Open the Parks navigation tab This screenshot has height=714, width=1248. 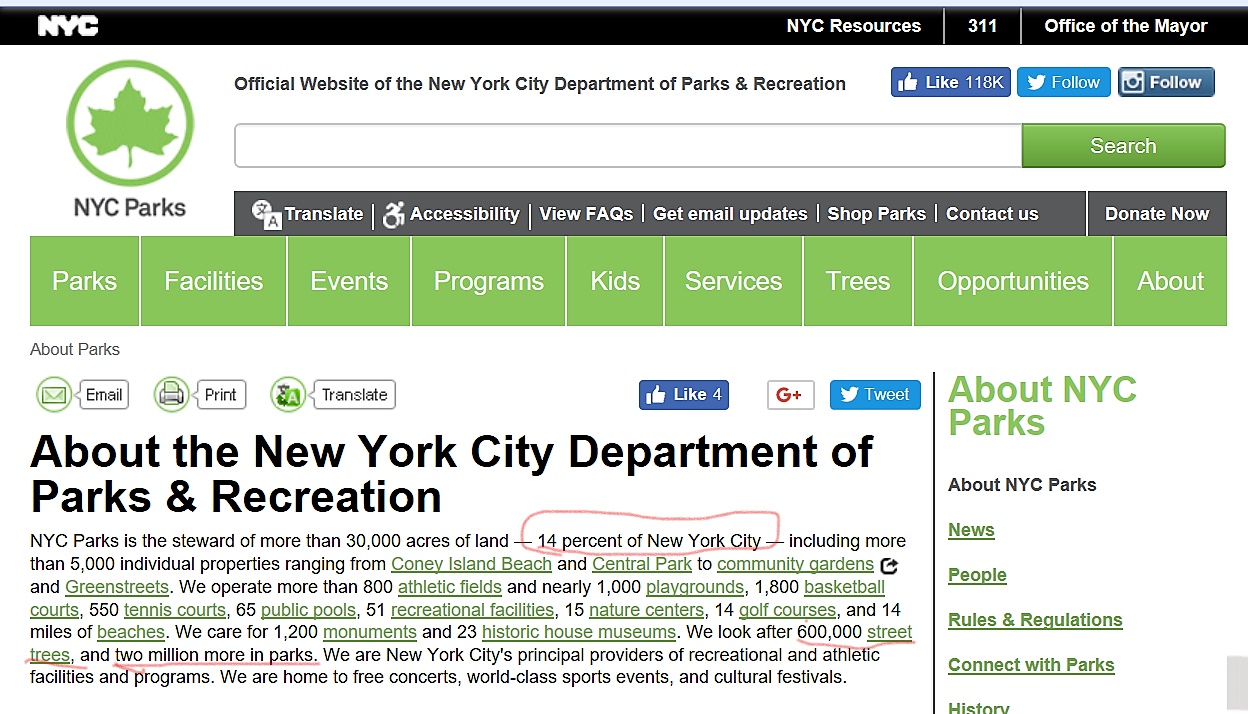tap(84, 281)
